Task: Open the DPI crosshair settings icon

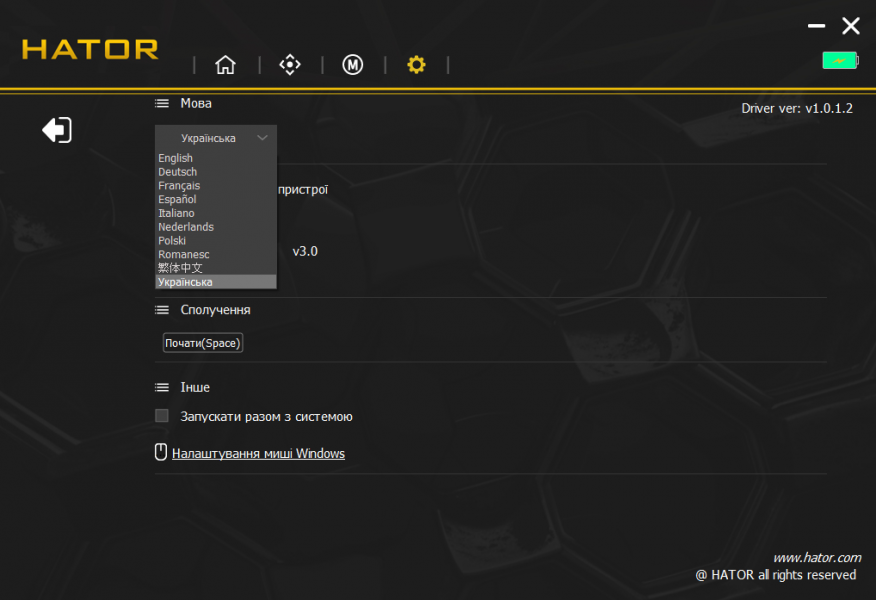Action: (x=289, y=65)
